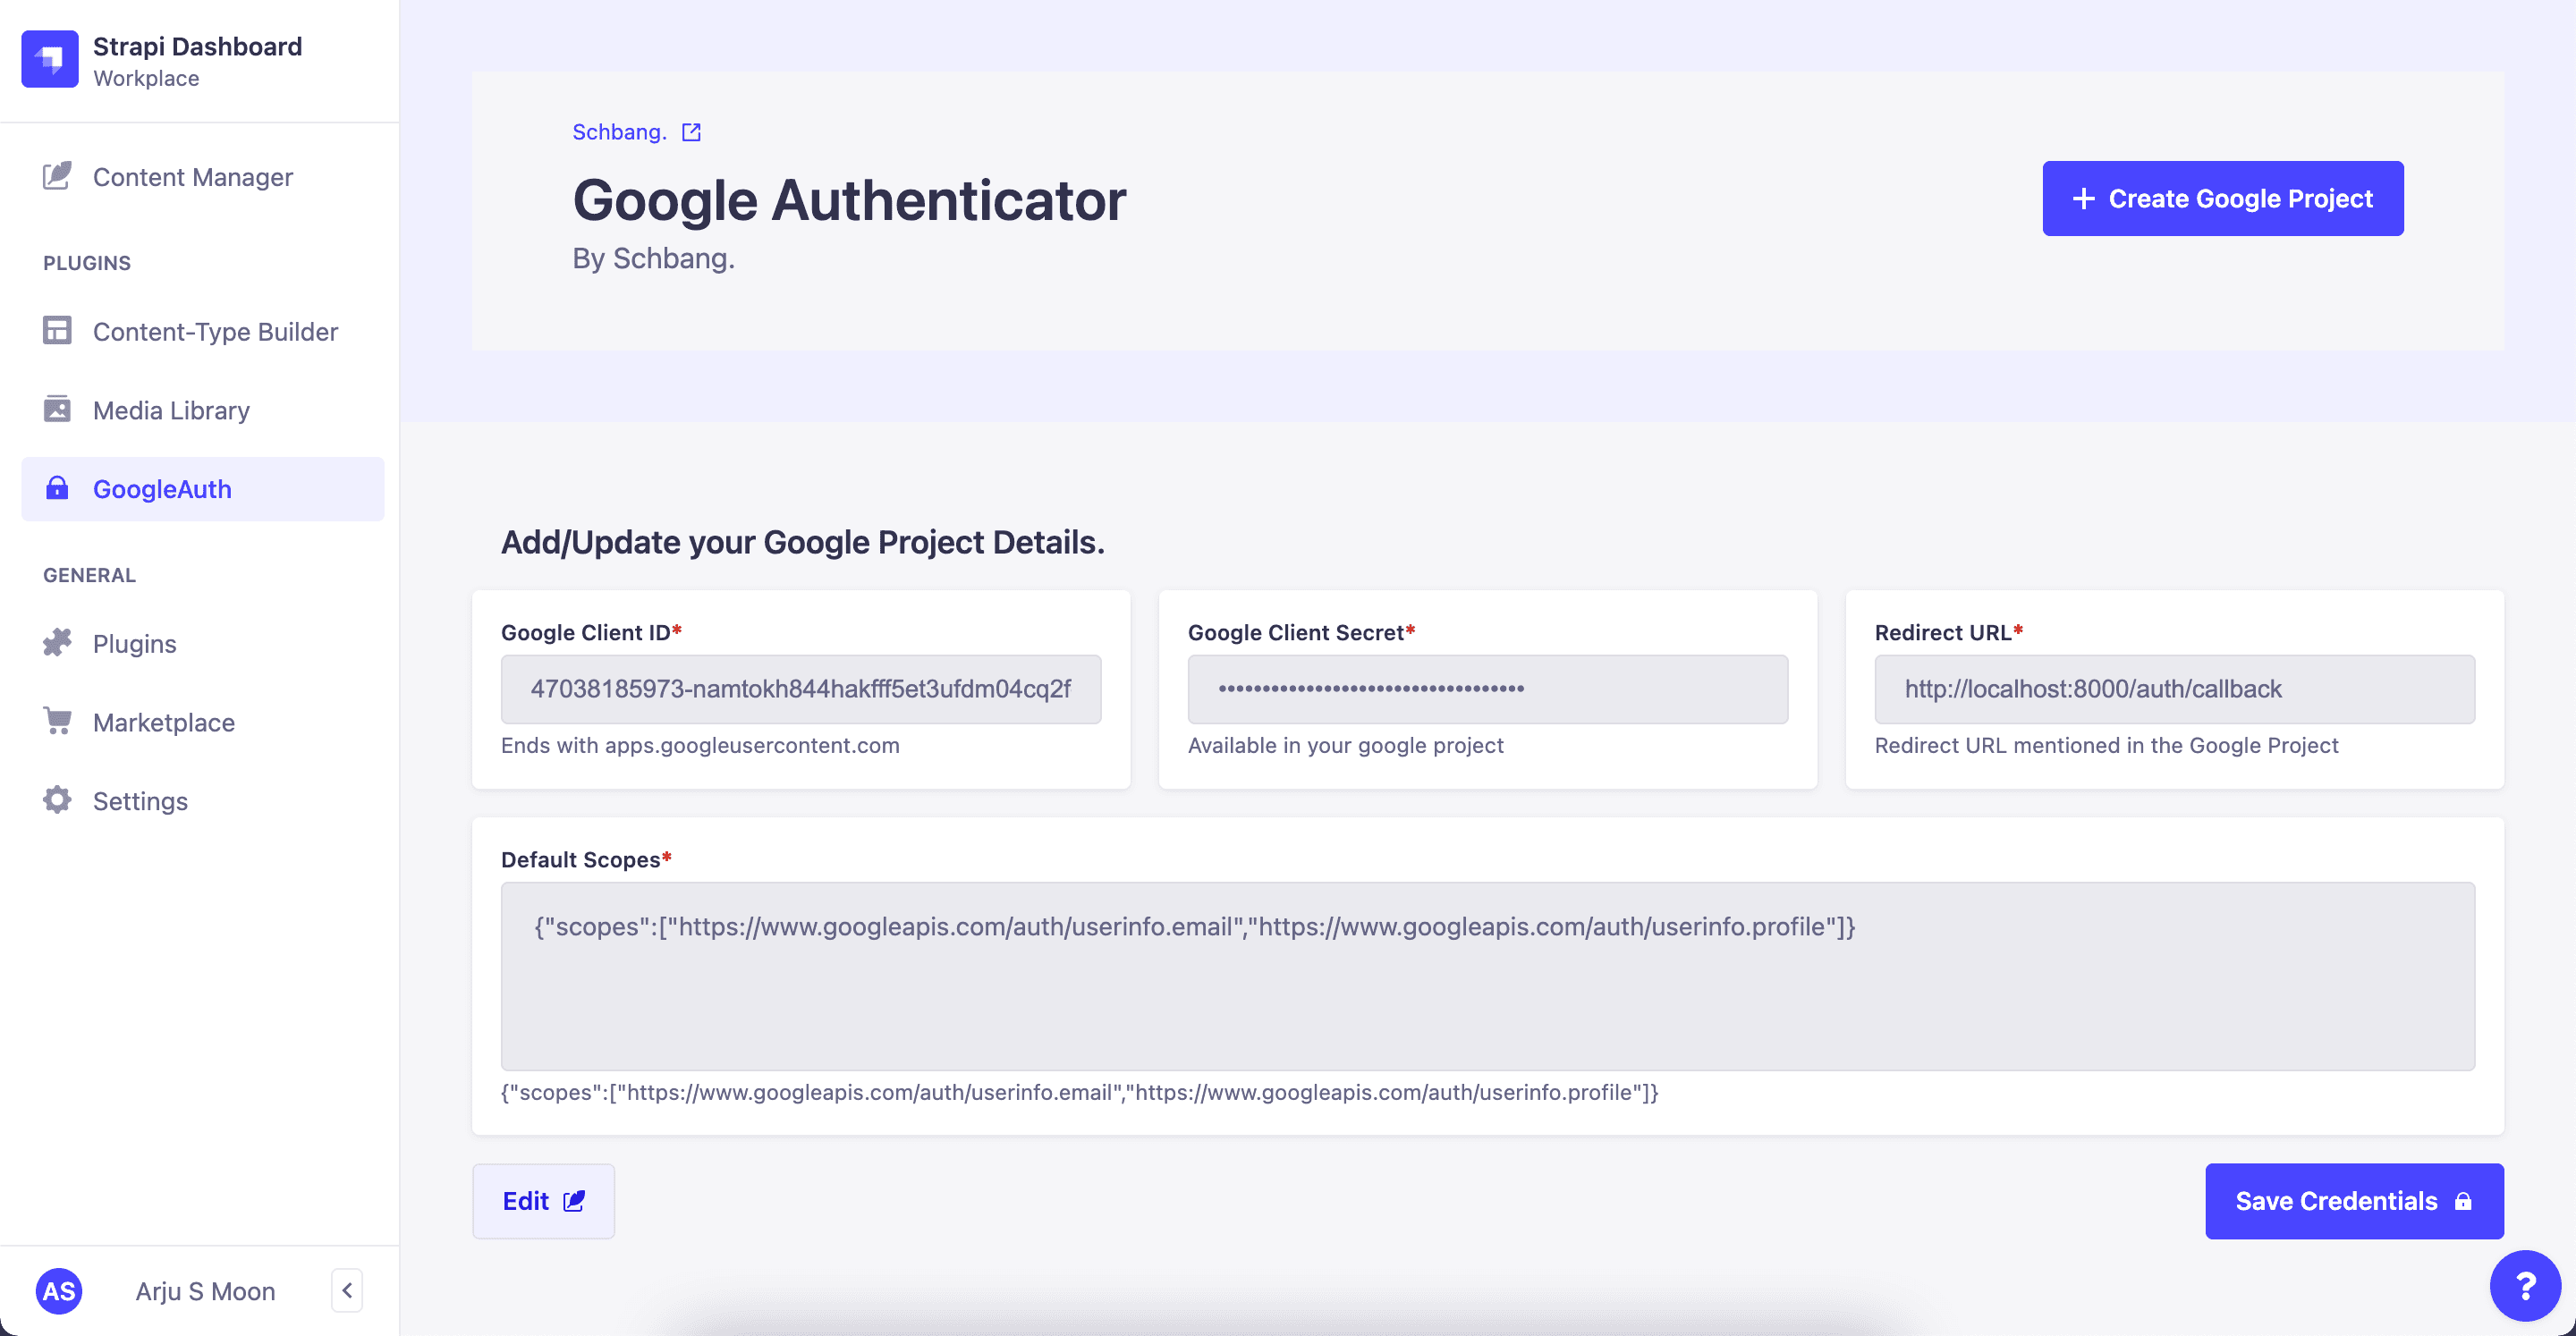Click the Marketplace cart icon
2576x1336 pixels.
point(58,721)
